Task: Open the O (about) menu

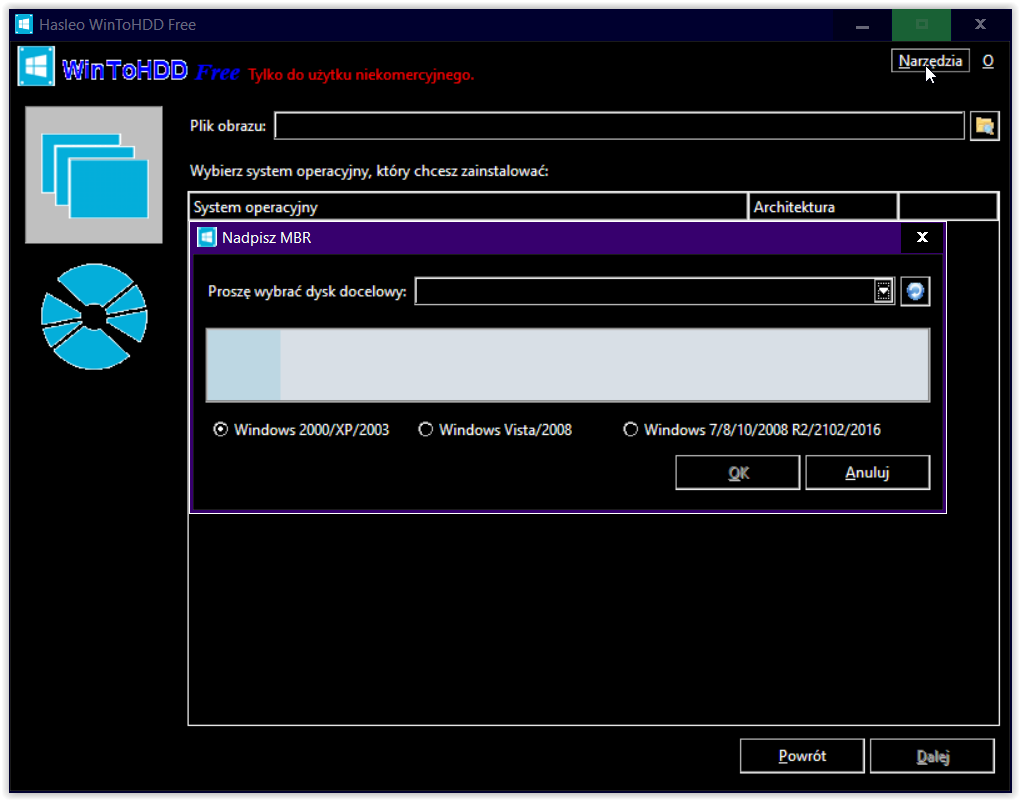Action: coord(987,61)
